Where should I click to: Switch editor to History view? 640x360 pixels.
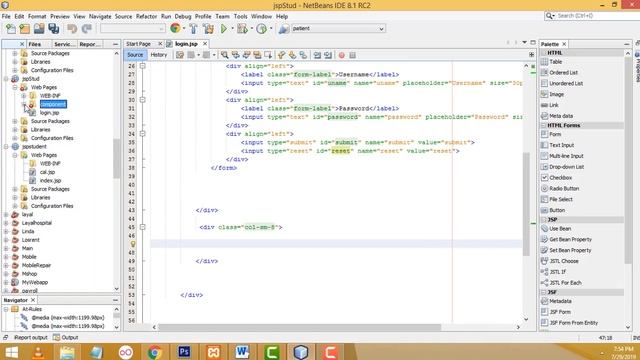[x=159, y=55]
